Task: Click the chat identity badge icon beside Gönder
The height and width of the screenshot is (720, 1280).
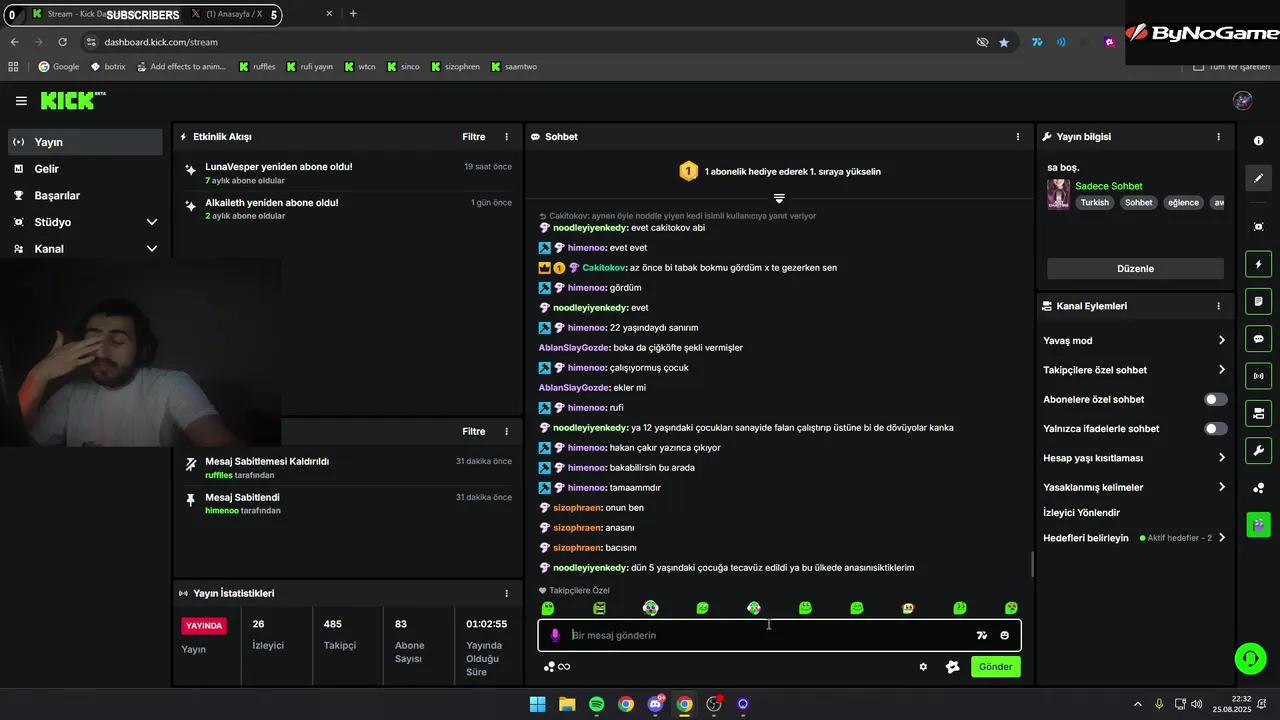Action: [952, 667]
